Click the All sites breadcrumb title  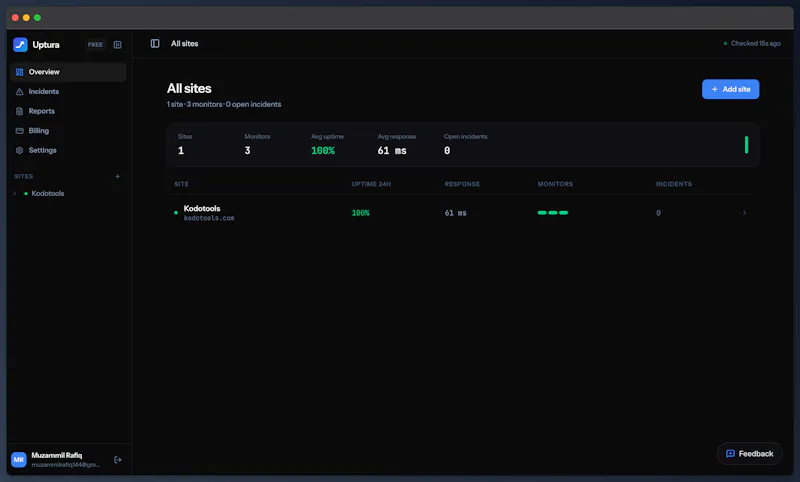click(185, 44)
